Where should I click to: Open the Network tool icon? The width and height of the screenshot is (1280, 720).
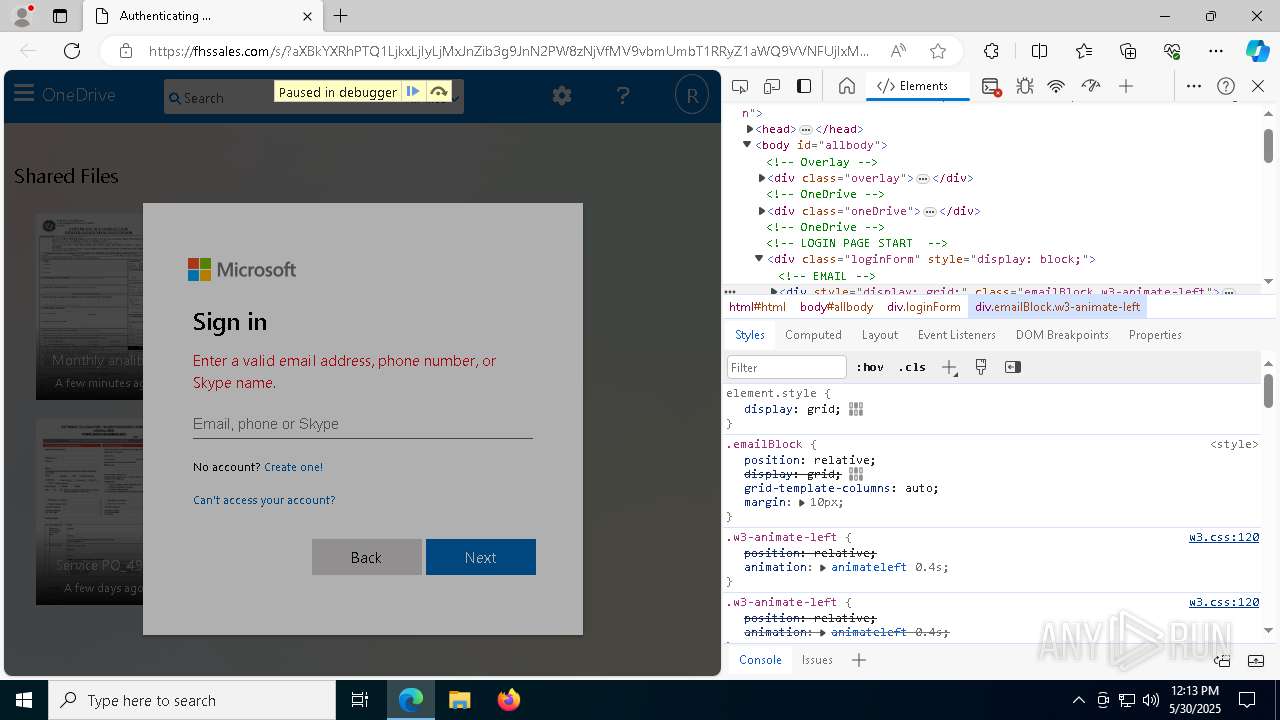tap(1056, 87)
